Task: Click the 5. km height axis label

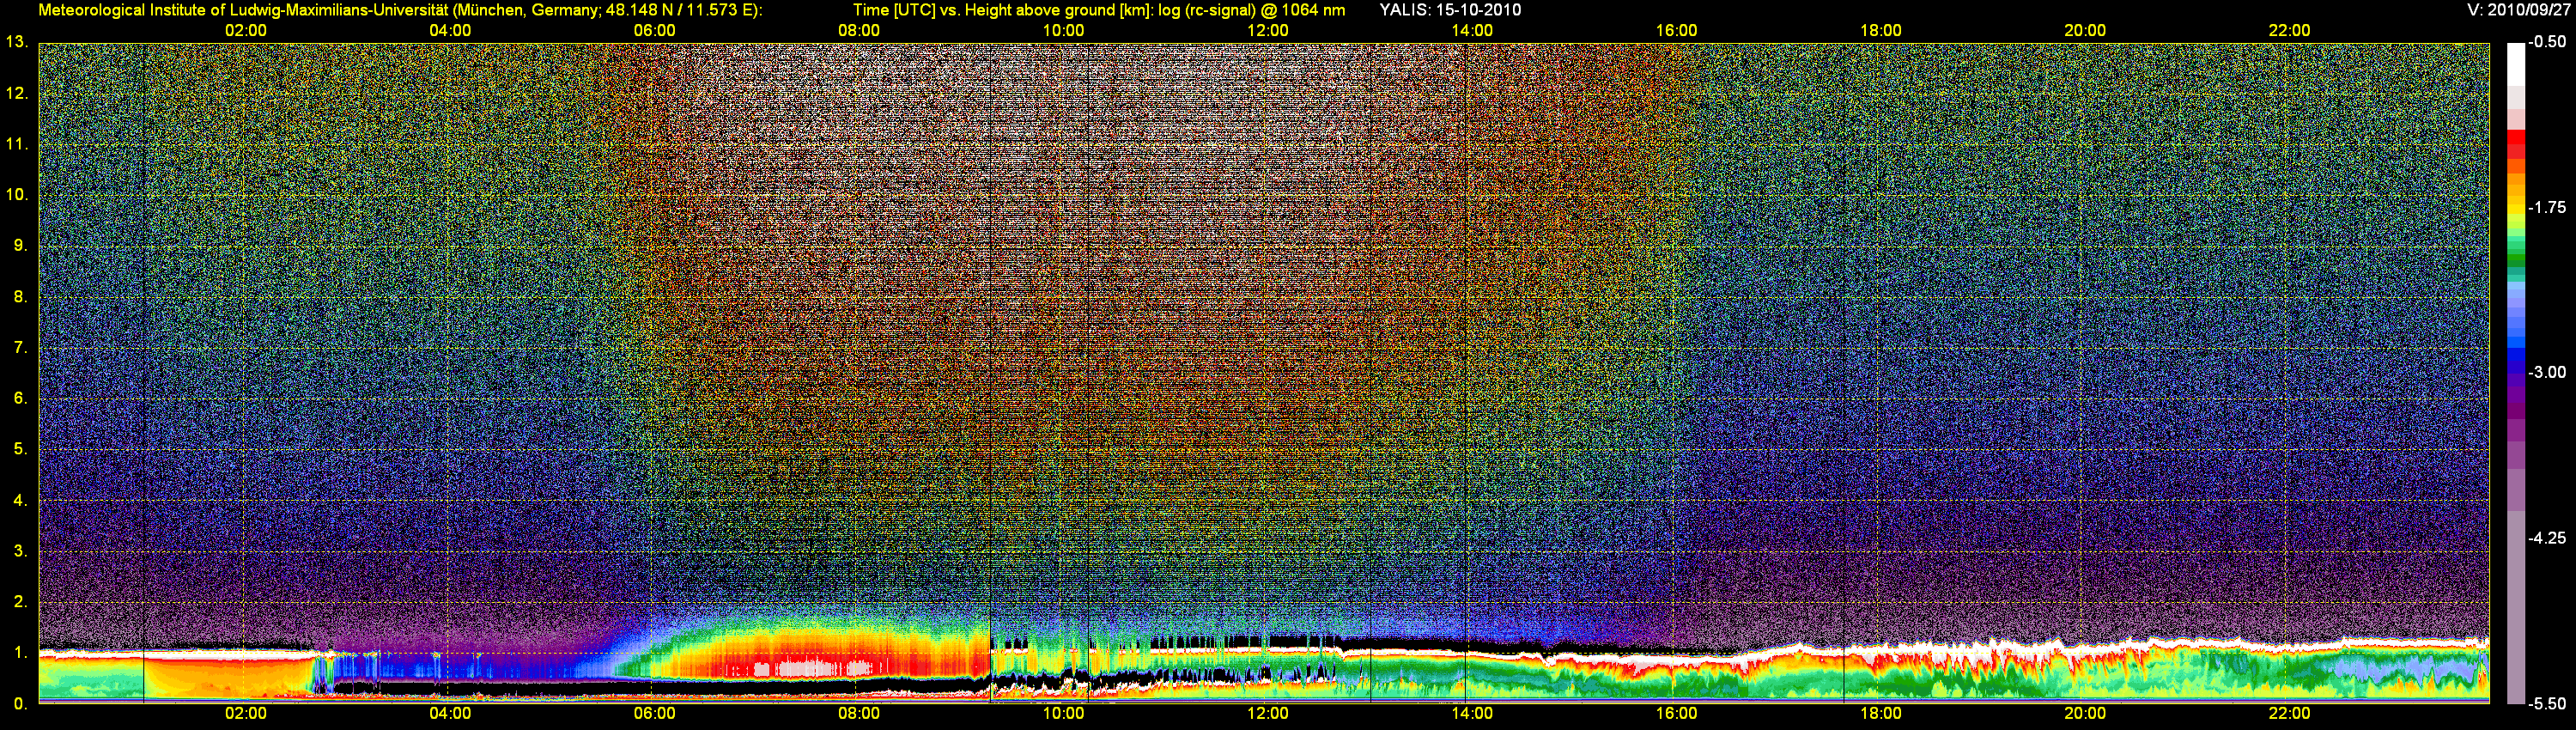Action: pos(20,449)
